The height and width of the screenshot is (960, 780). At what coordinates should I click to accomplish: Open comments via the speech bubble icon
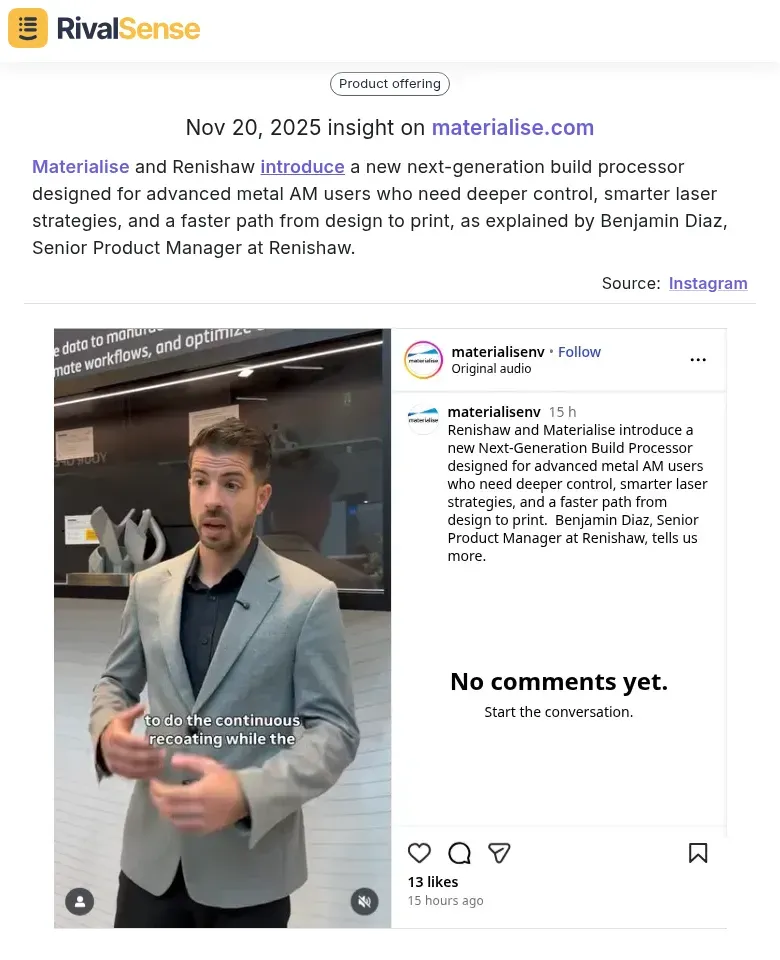(459, 853)
